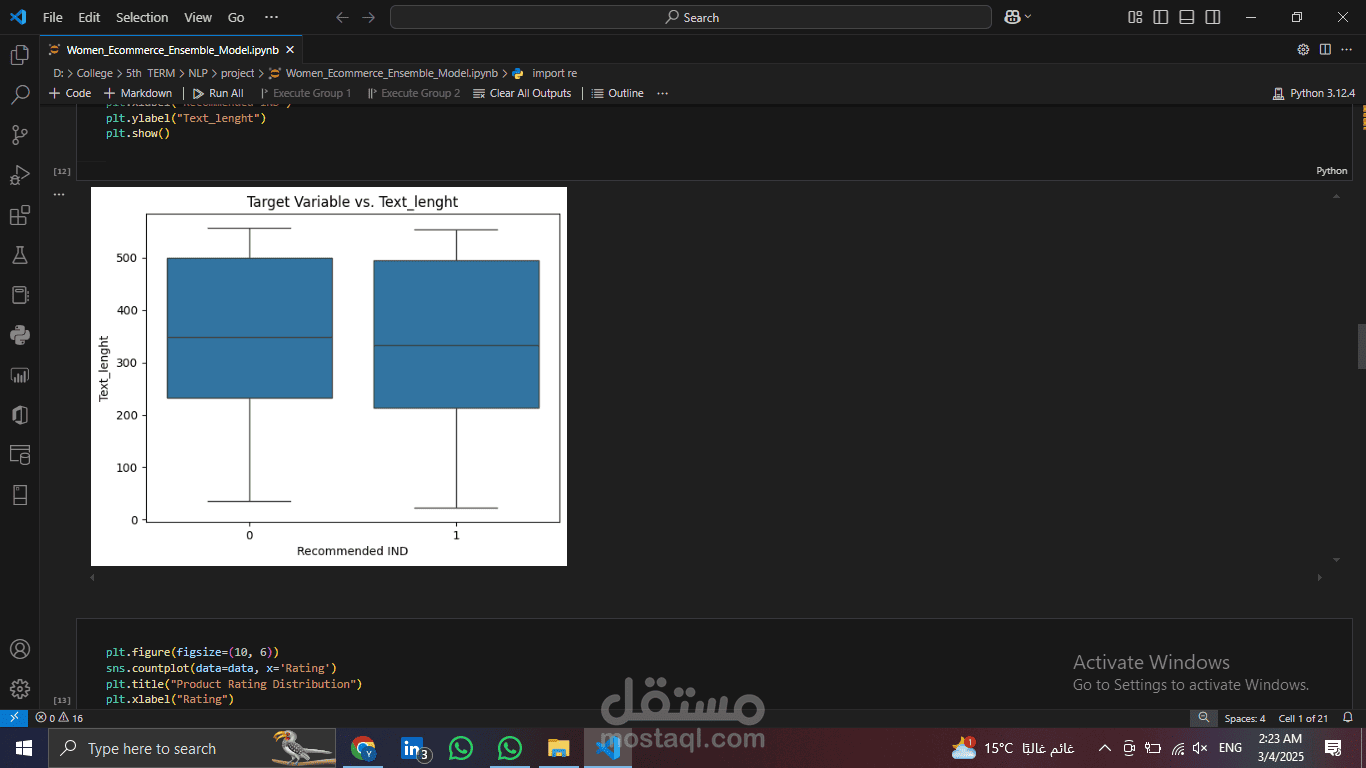Image resolution: width=1366 pixels, height=768 pixels.
Task: Toggle the Primary Side Bar
Action: [x=1161, y=17]
